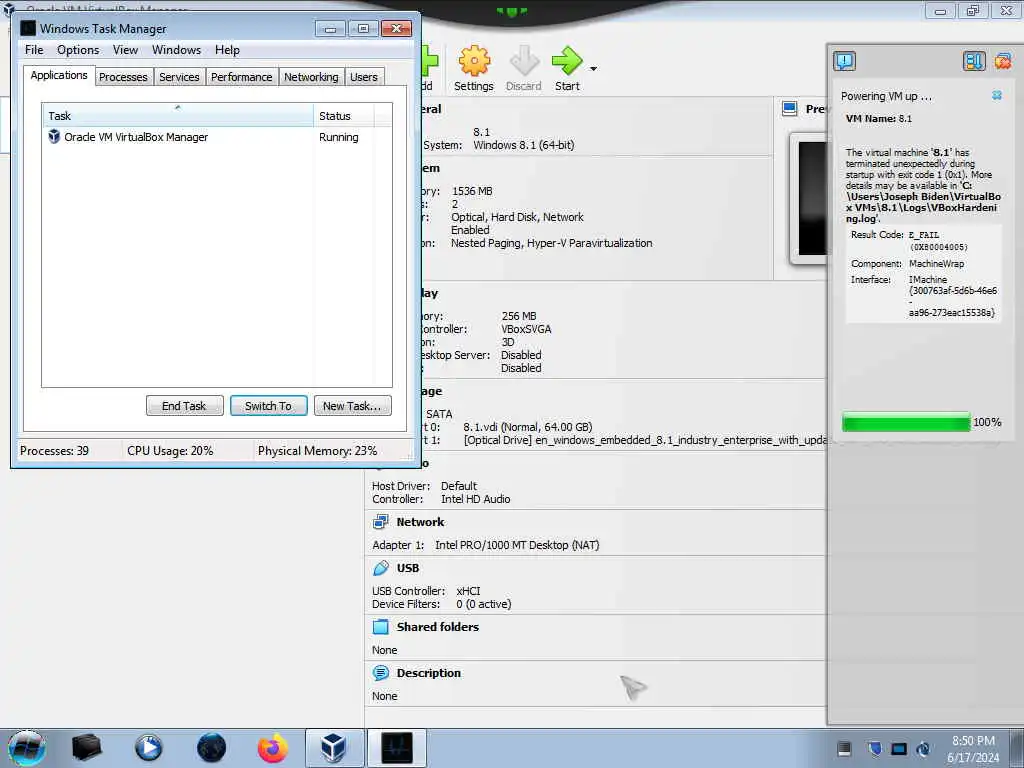Screen dimensions: 1024x768
Task: Launch Windows Media Player from the taskbar
Action: [x=148, y=748]
